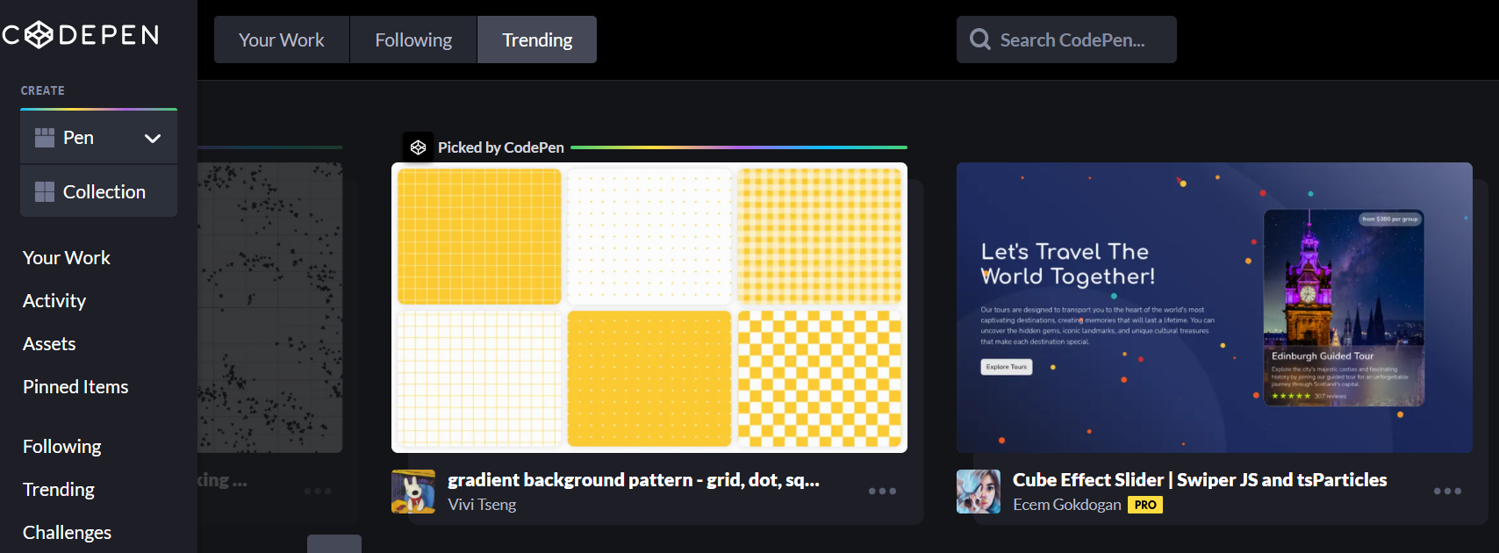
Task: Open Challenges in the sidebar
Action: pyautogui.click(x=67, y=532)
